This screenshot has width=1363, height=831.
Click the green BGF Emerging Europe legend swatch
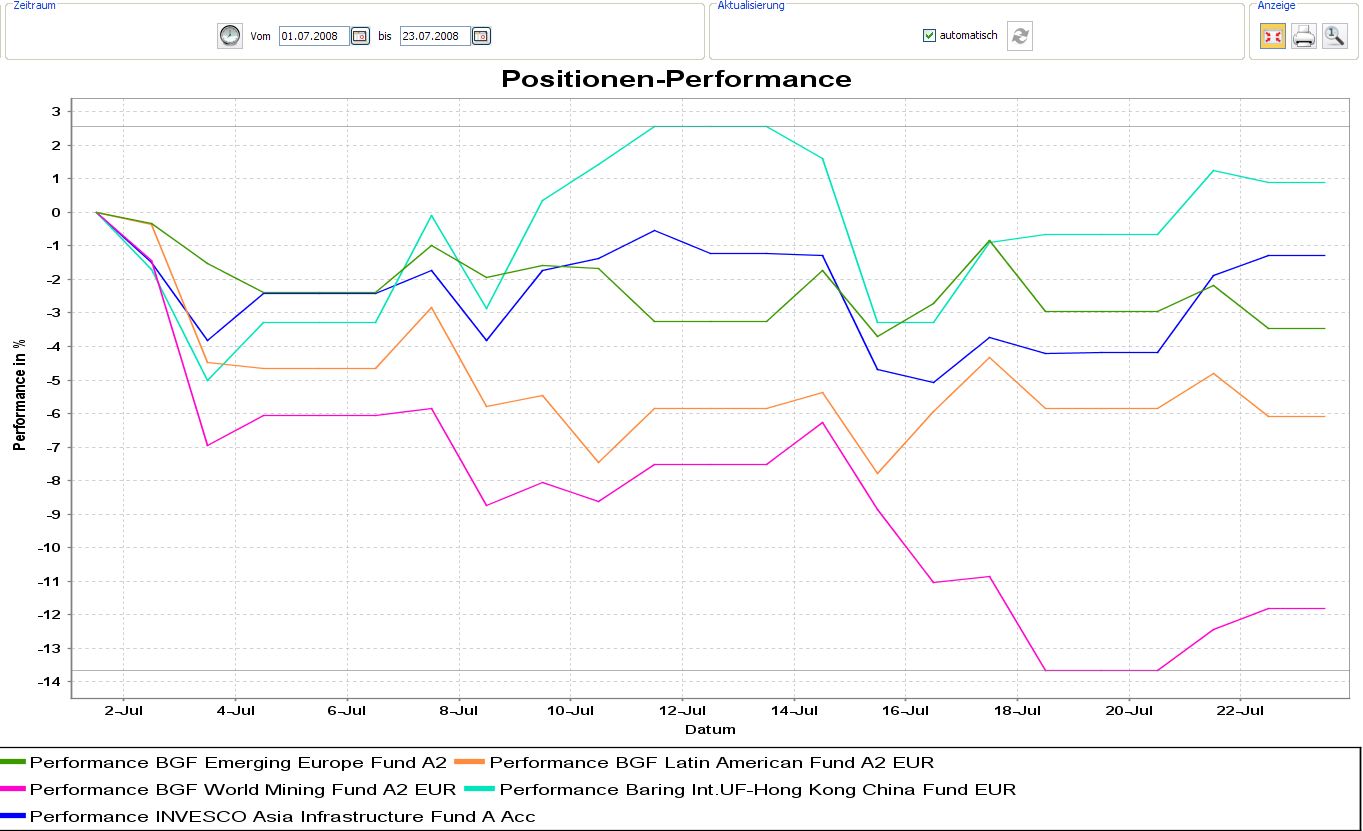14,763
